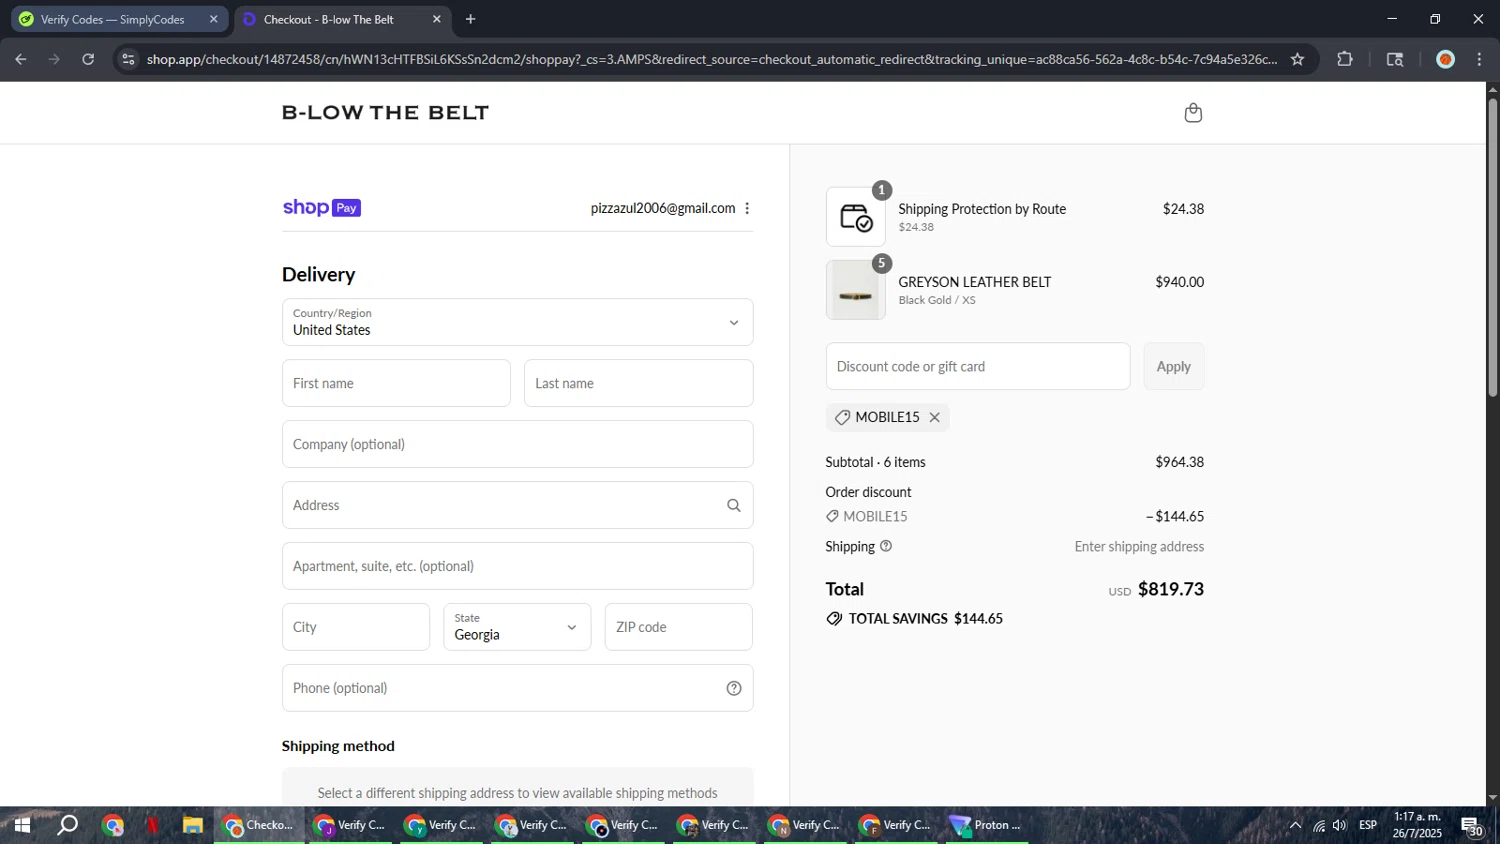The height and width of the screenshot is (844, 1500).
Task: Focus the Company (optional) field
Action: pyautogui.click(x=517, y=444)
